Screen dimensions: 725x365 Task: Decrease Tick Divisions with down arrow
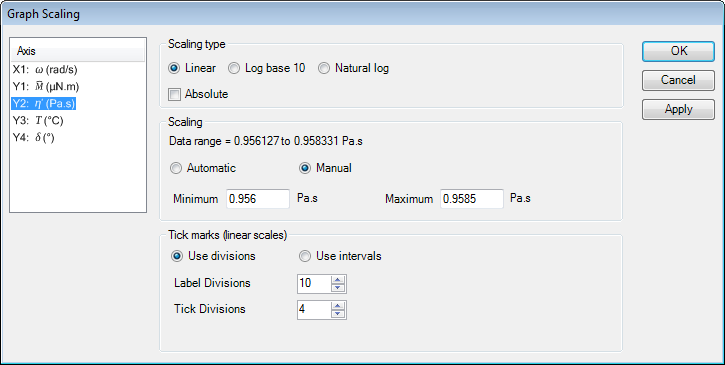point(338,314)
